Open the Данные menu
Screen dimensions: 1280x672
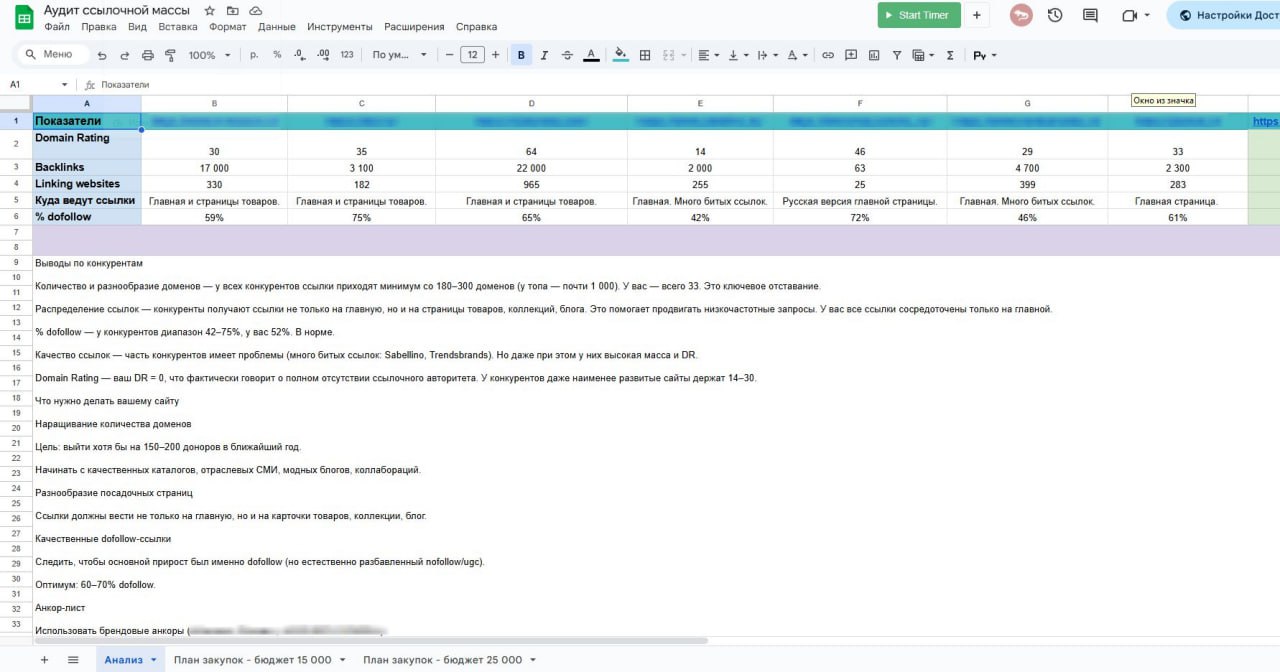pyautogui.click(x=277, y=27)
